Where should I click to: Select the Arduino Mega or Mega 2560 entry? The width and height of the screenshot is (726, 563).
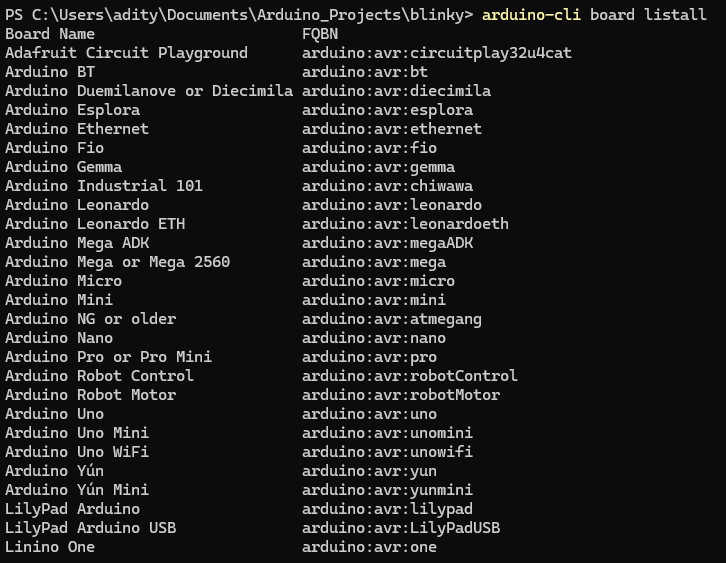[x=118, y=262]
